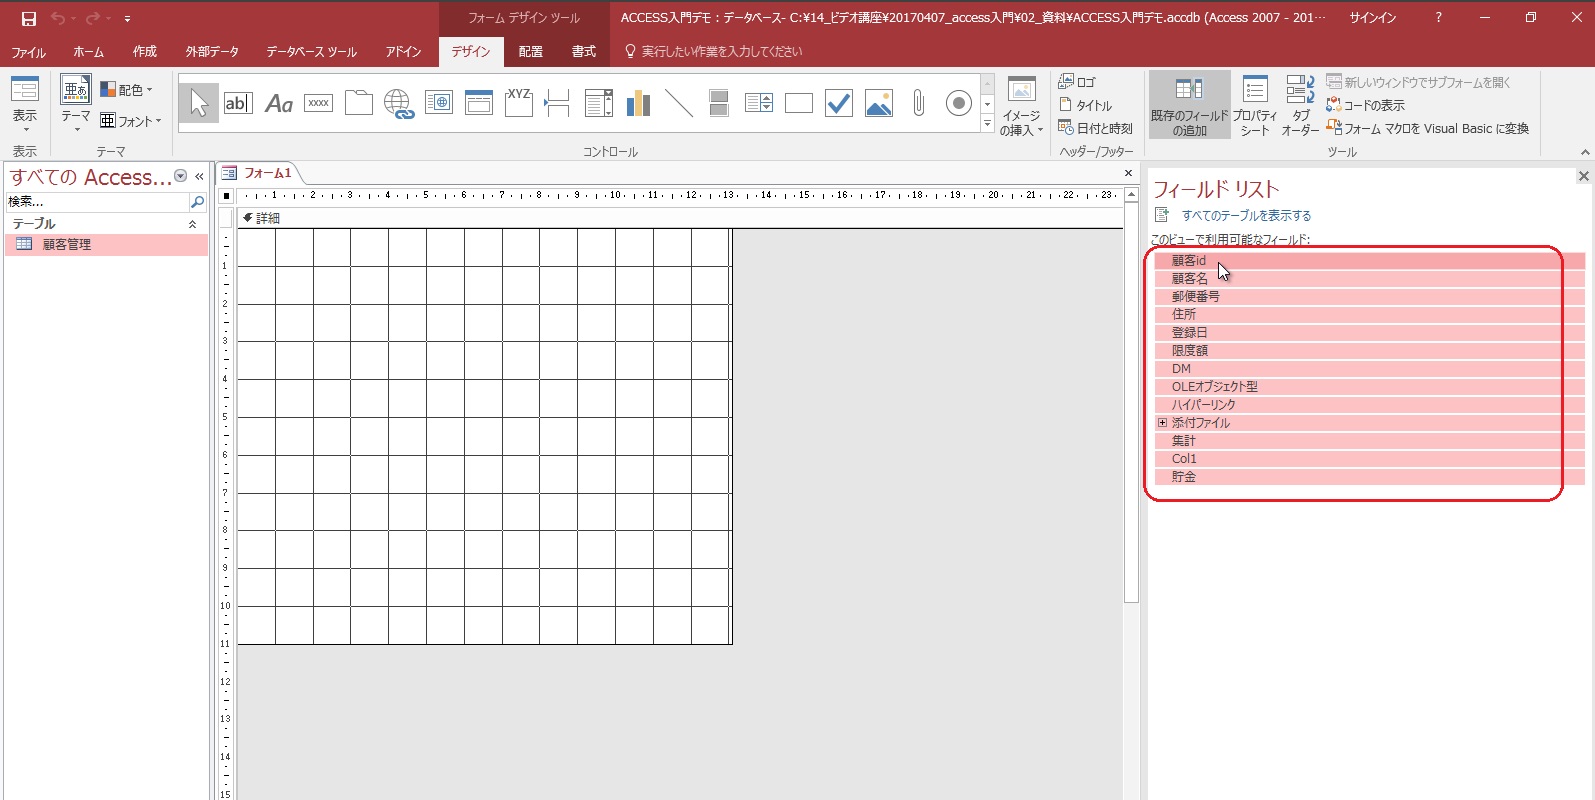Pick the List Box control
The height and width of the screenshot is (800, 1595).
click(x=758, y=103)
